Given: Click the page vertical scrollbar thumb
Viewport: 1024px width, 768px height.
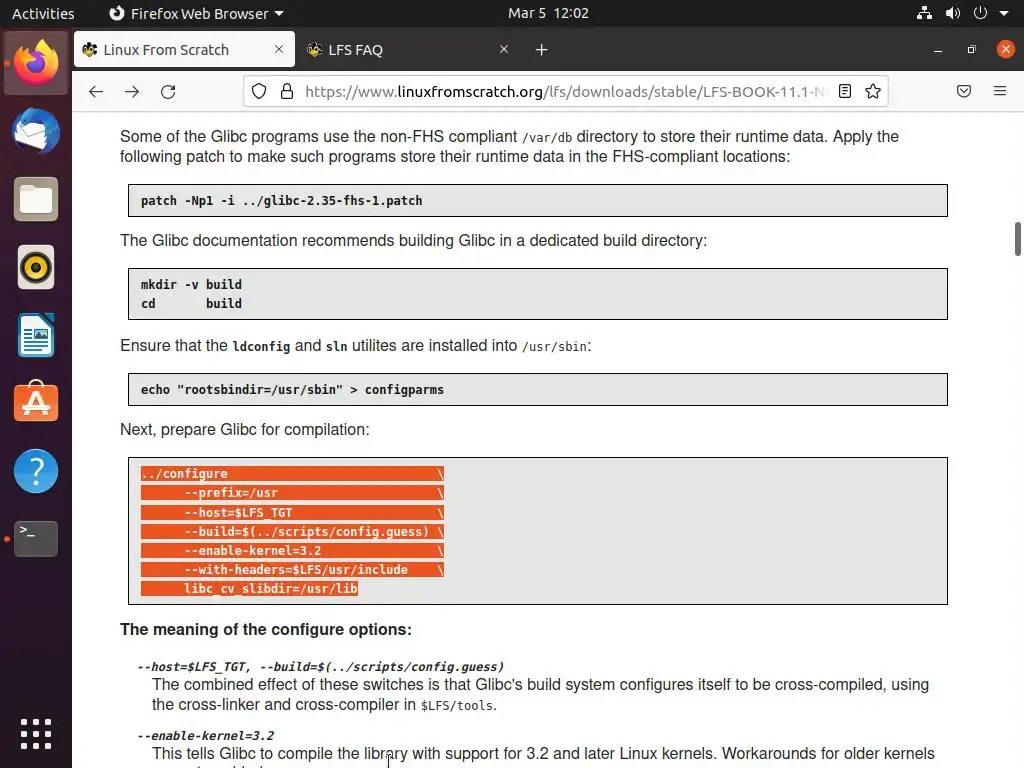Looking at the screenshot, I should (x=1017, y=240).
